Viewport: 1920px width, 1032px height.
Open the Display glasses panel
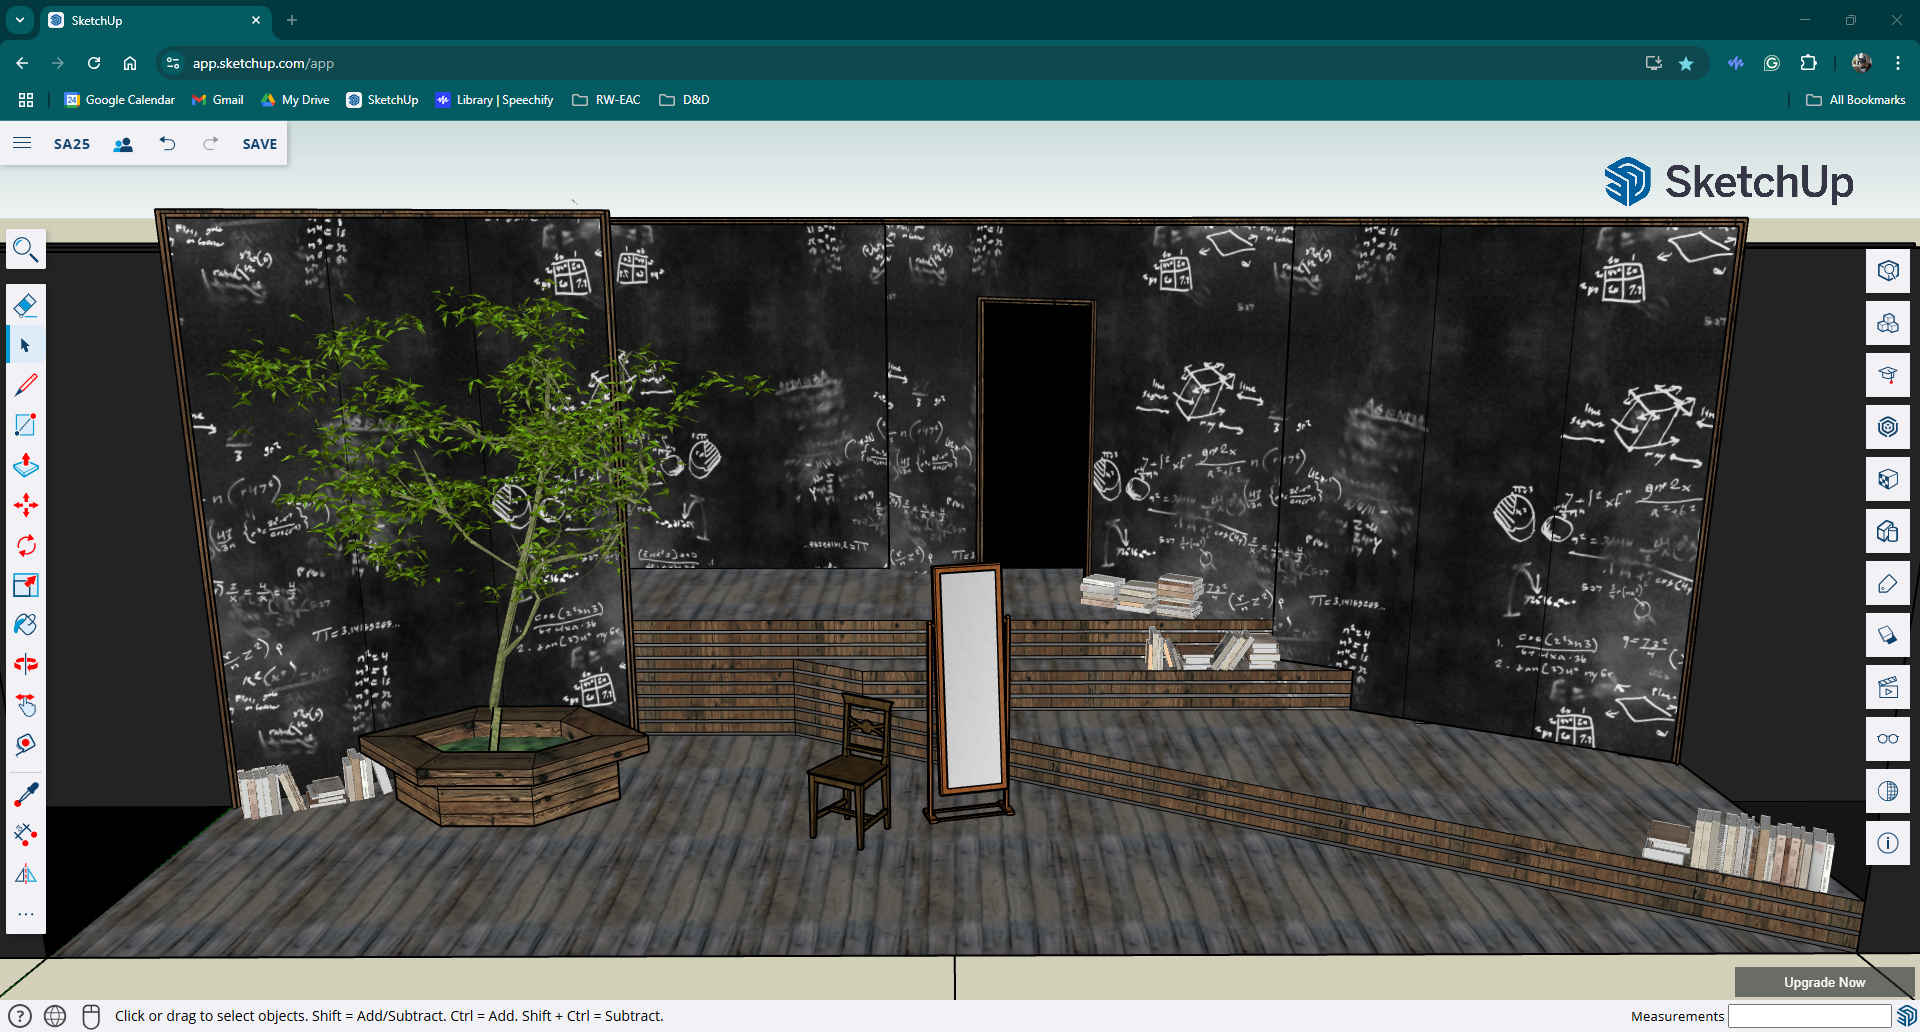click(x=1888, y=739)
